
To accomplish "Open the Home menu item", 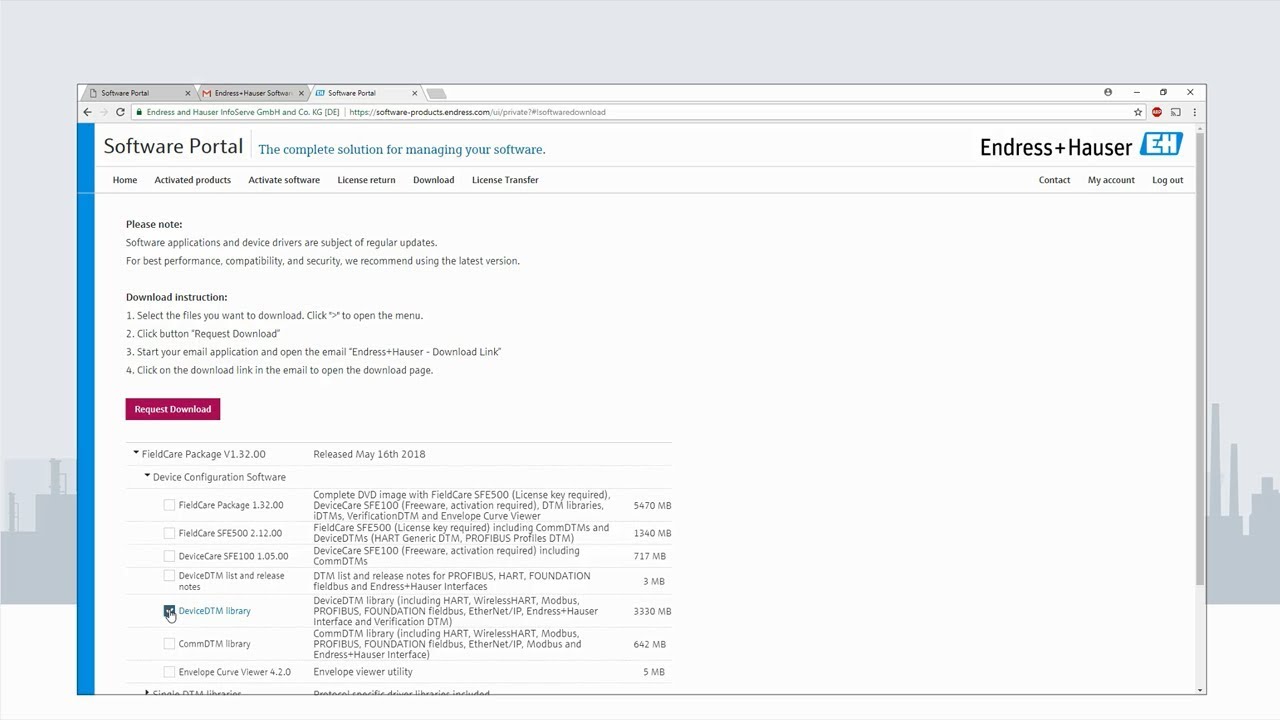I will pos(125,180).
